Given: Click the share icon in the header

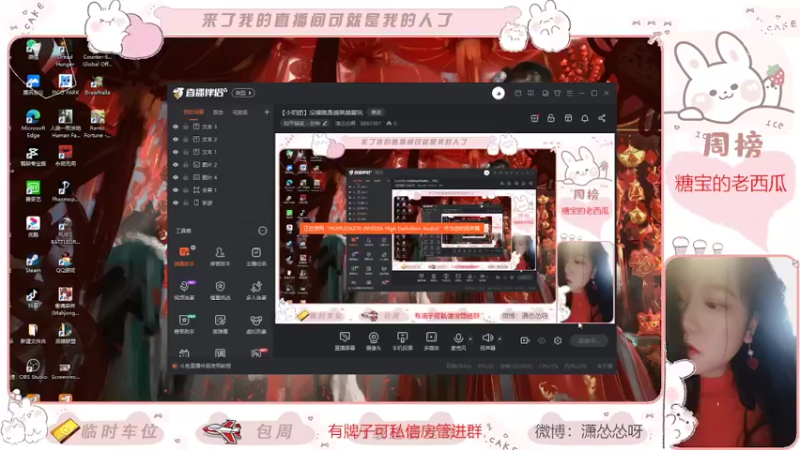Looking at the screenshot, I should click(602, 118).
